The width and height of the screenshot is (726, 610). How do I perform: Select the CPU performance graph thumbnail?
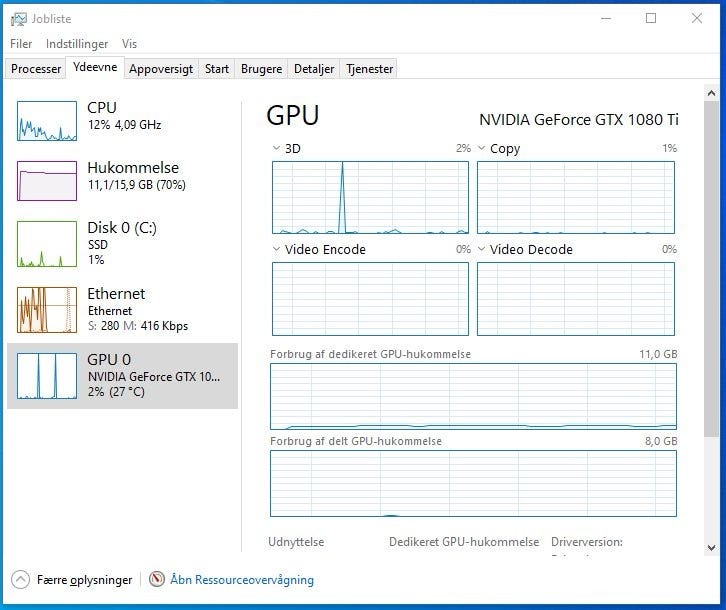pyautogui.click(x=47, y=120)
